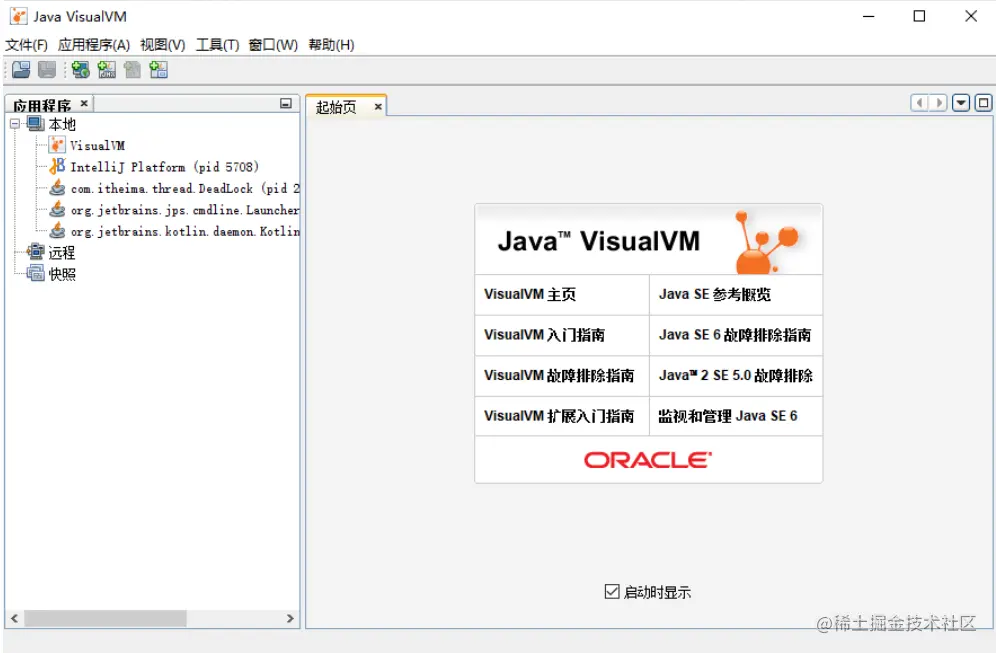This screenshot has width=996, height=653.
Task: Select org.jetbrains.jps.cmdline.Launcher process
Action: pyautogui.click(x=185, y=210)
